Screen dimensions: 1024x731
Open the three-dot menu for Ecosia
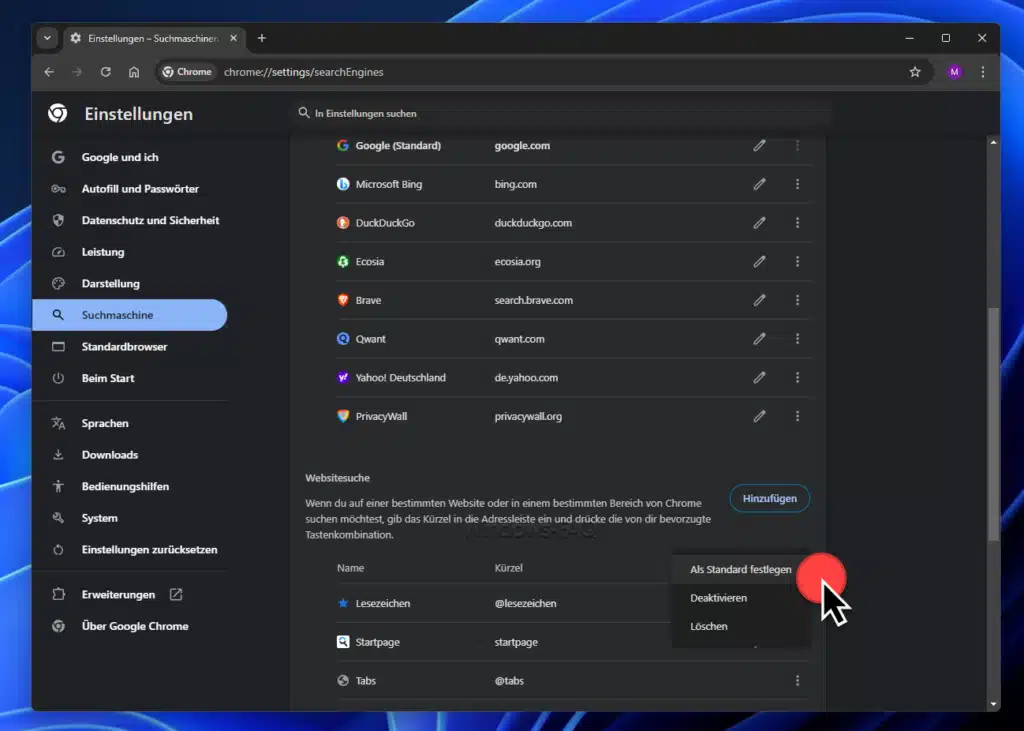click(797, 261)
